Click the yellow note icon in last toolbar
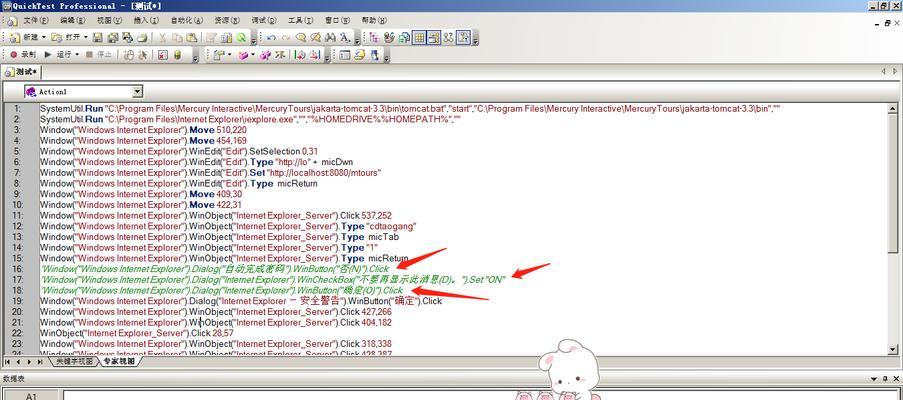903x400 pixels. tap(360, 55)
